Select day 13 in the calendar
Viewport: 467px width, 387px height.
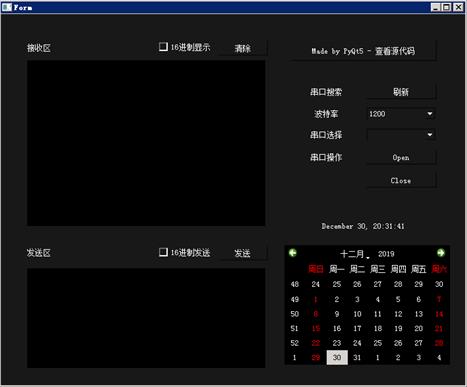pyautogui.click(x=419, y=314)
